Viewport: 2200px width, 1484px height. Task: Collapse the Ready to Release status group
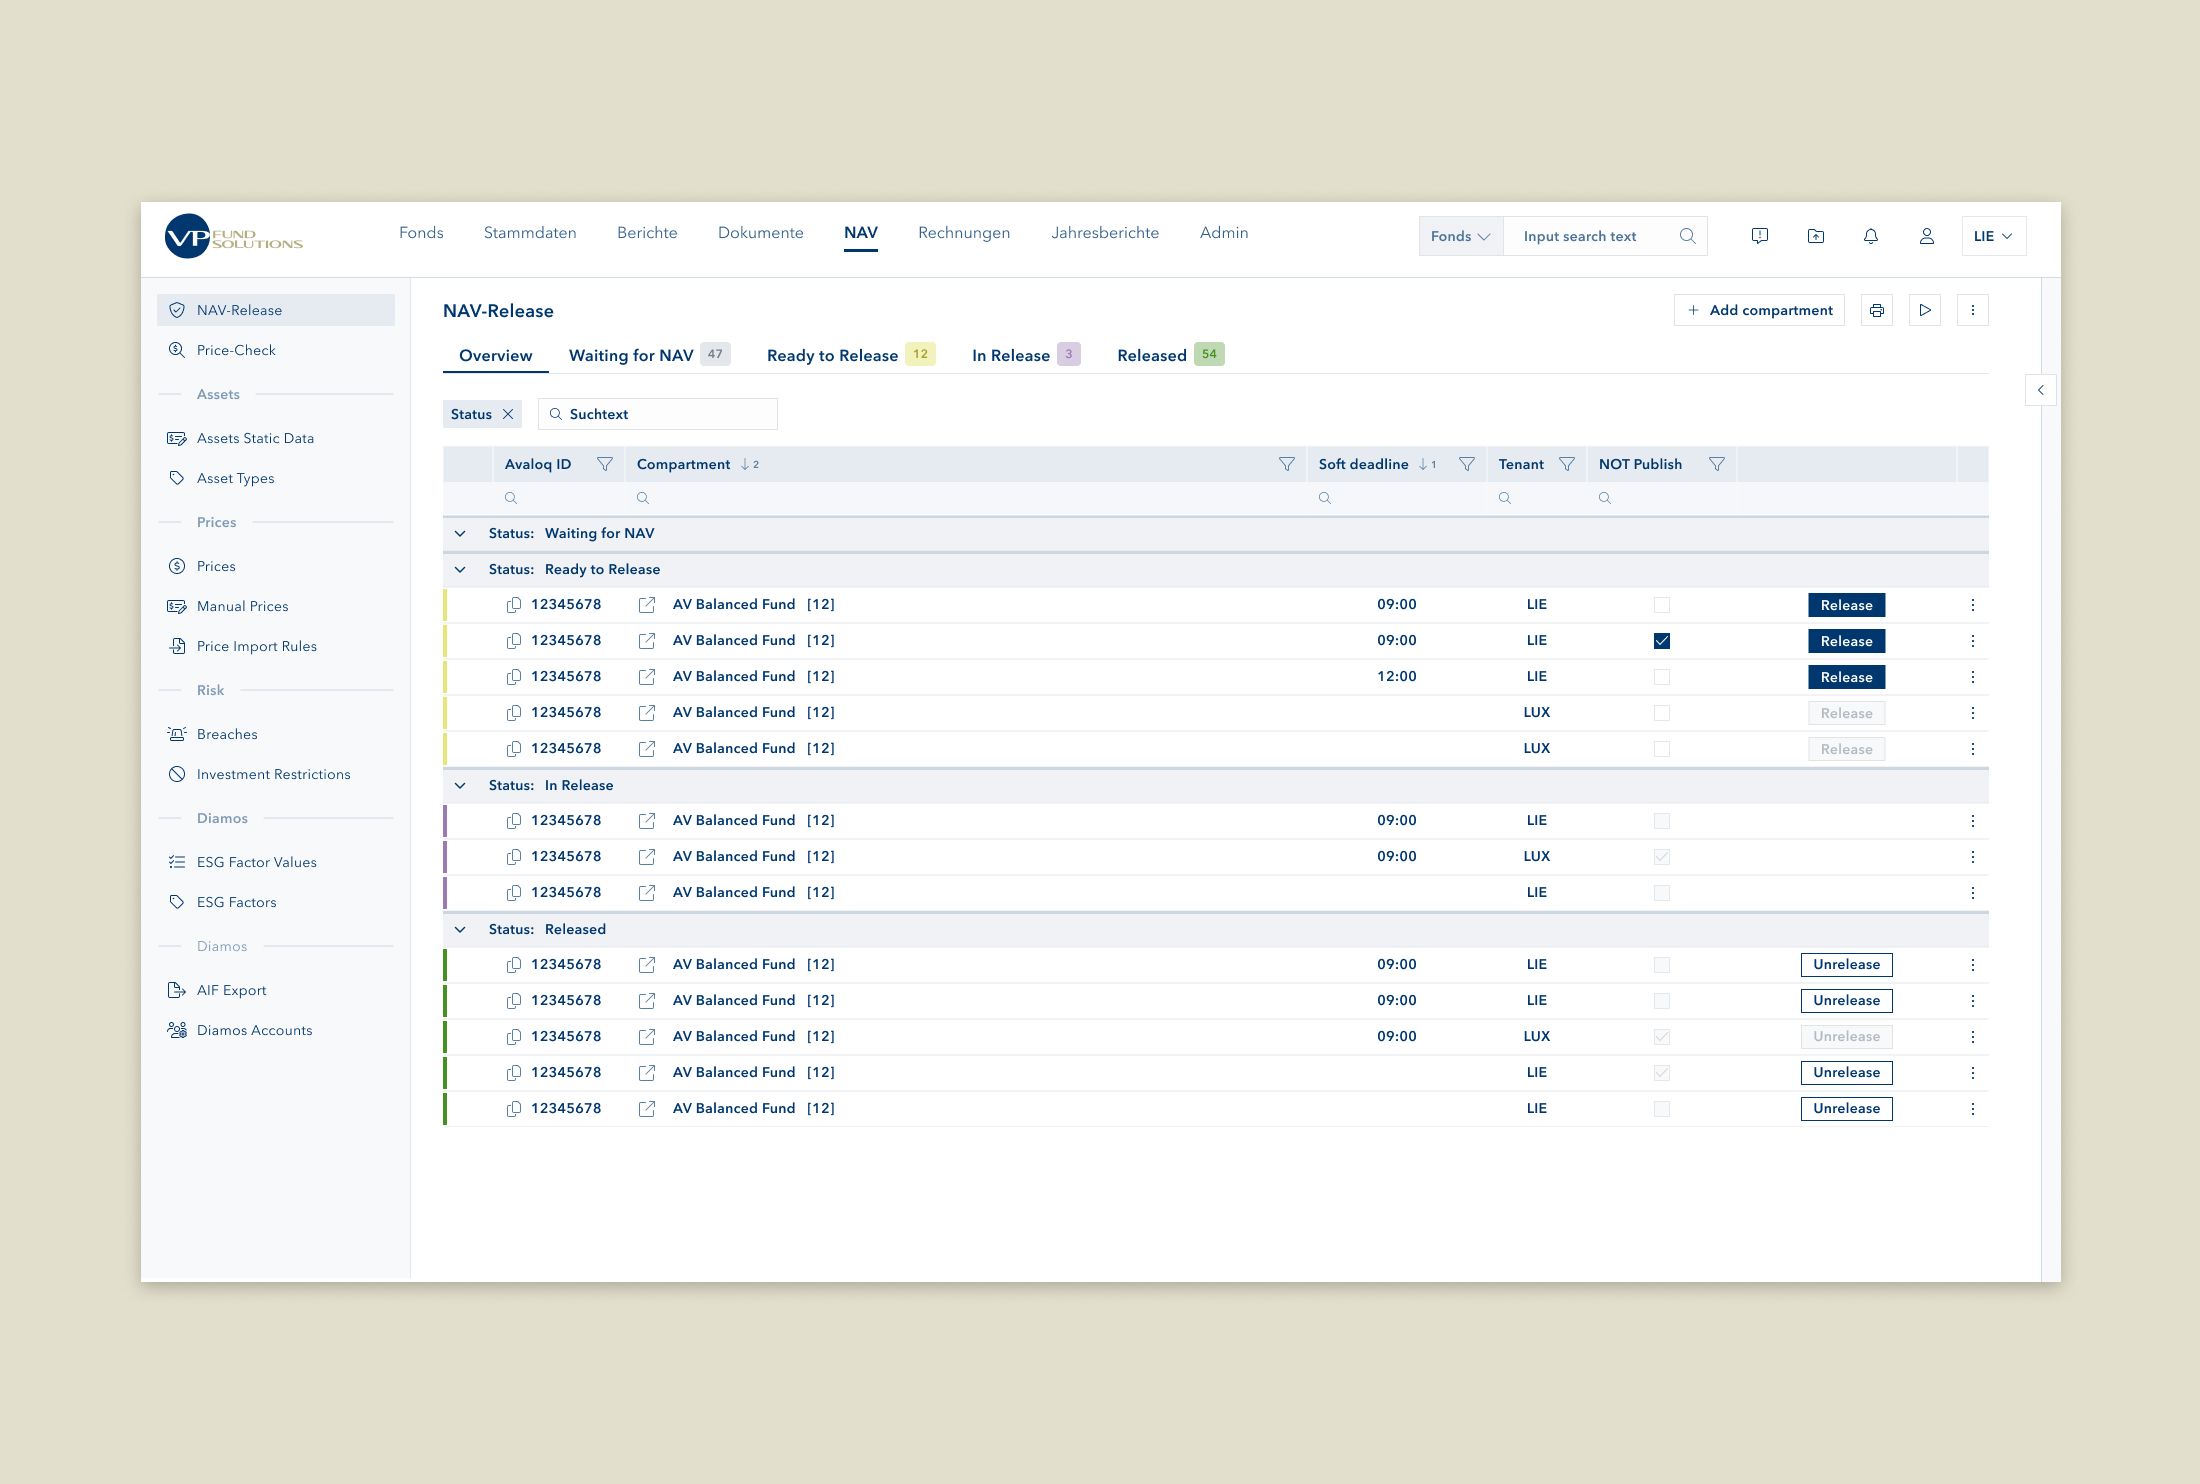(x=460, y=569)
